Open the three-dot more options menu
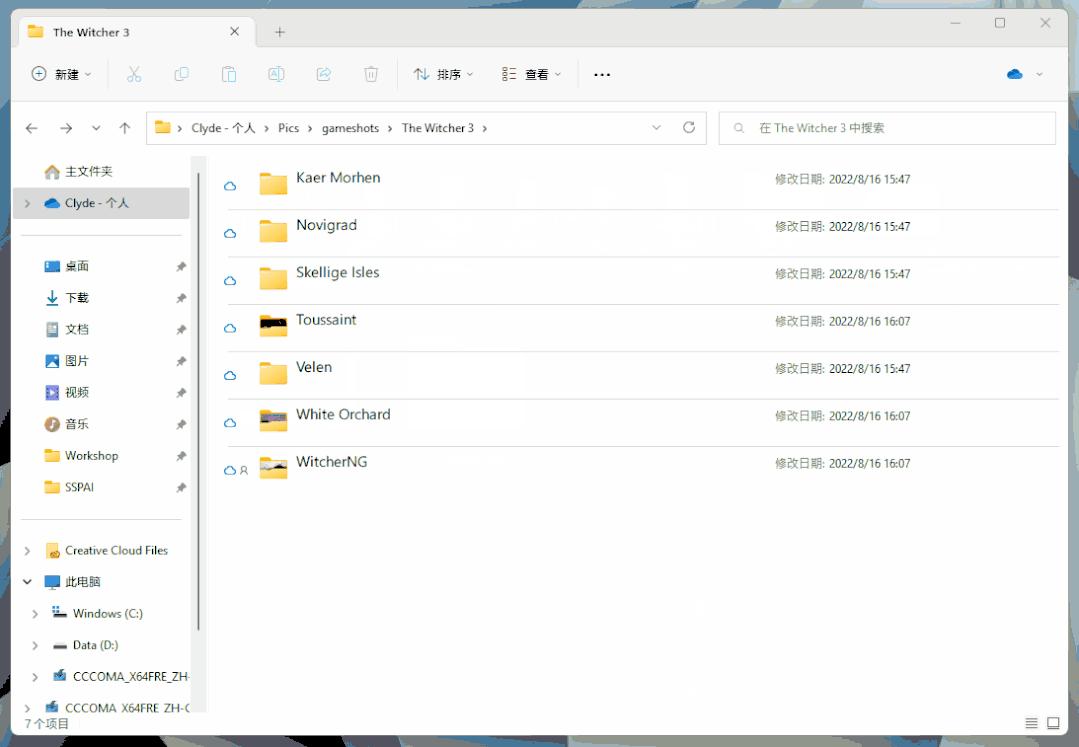Image resolution: width=1079 pixels, height=747 pixels. pos(602,74)
